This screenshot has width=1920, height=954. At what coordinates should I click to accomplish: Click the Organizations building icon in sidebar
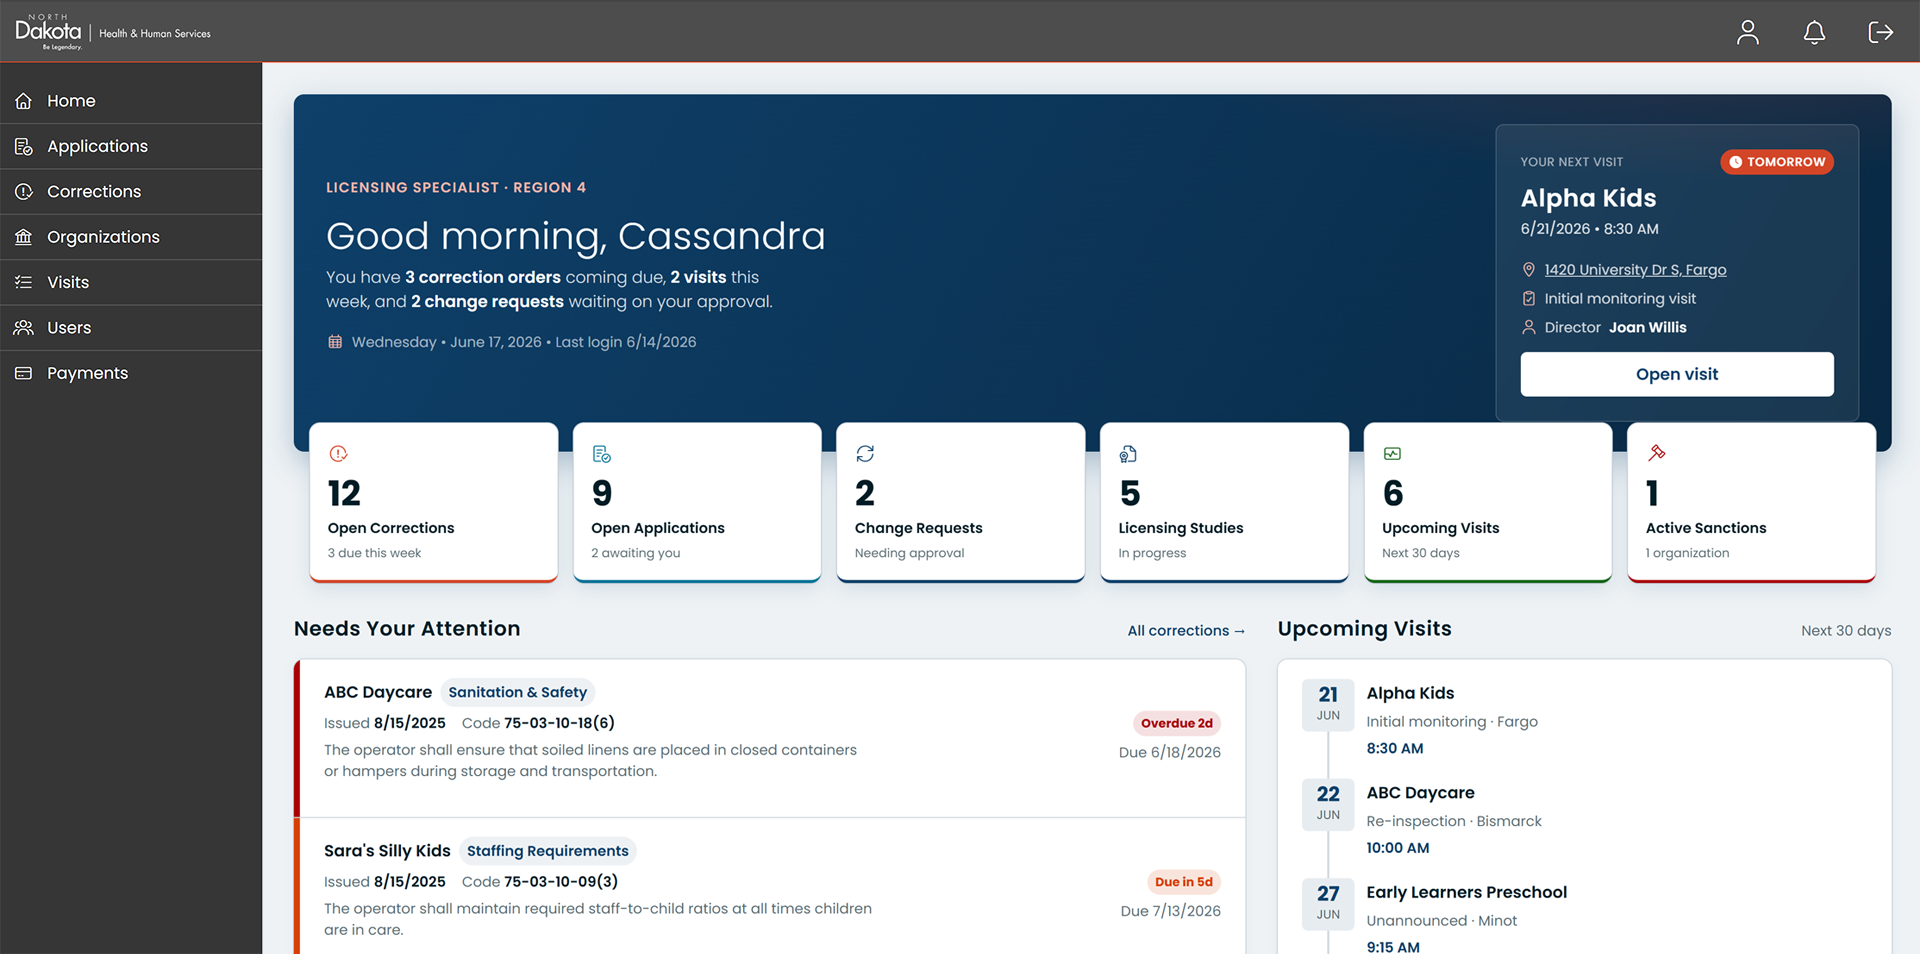coord(24,237)
